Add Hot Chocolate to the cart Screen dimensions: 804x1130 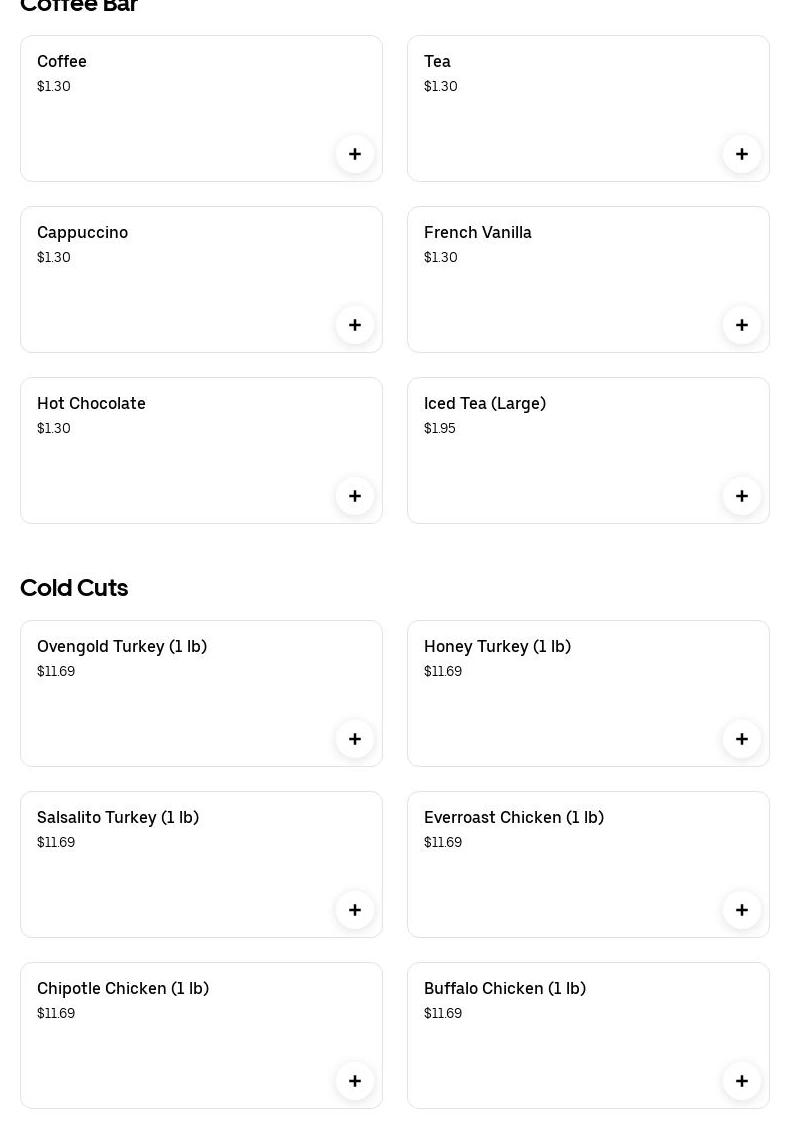pos(355,496)
